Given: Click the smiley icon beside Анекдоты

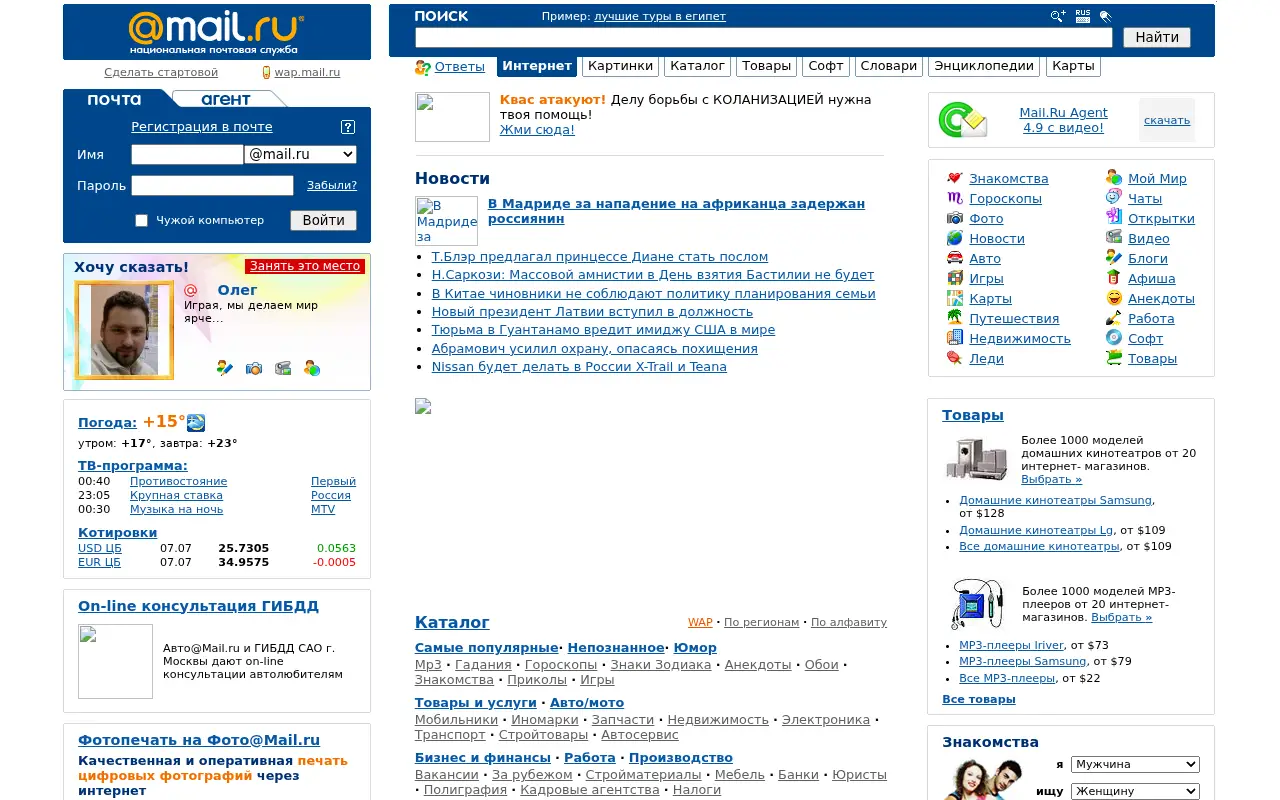Looking at the screenshot, I should [1114, 298].
